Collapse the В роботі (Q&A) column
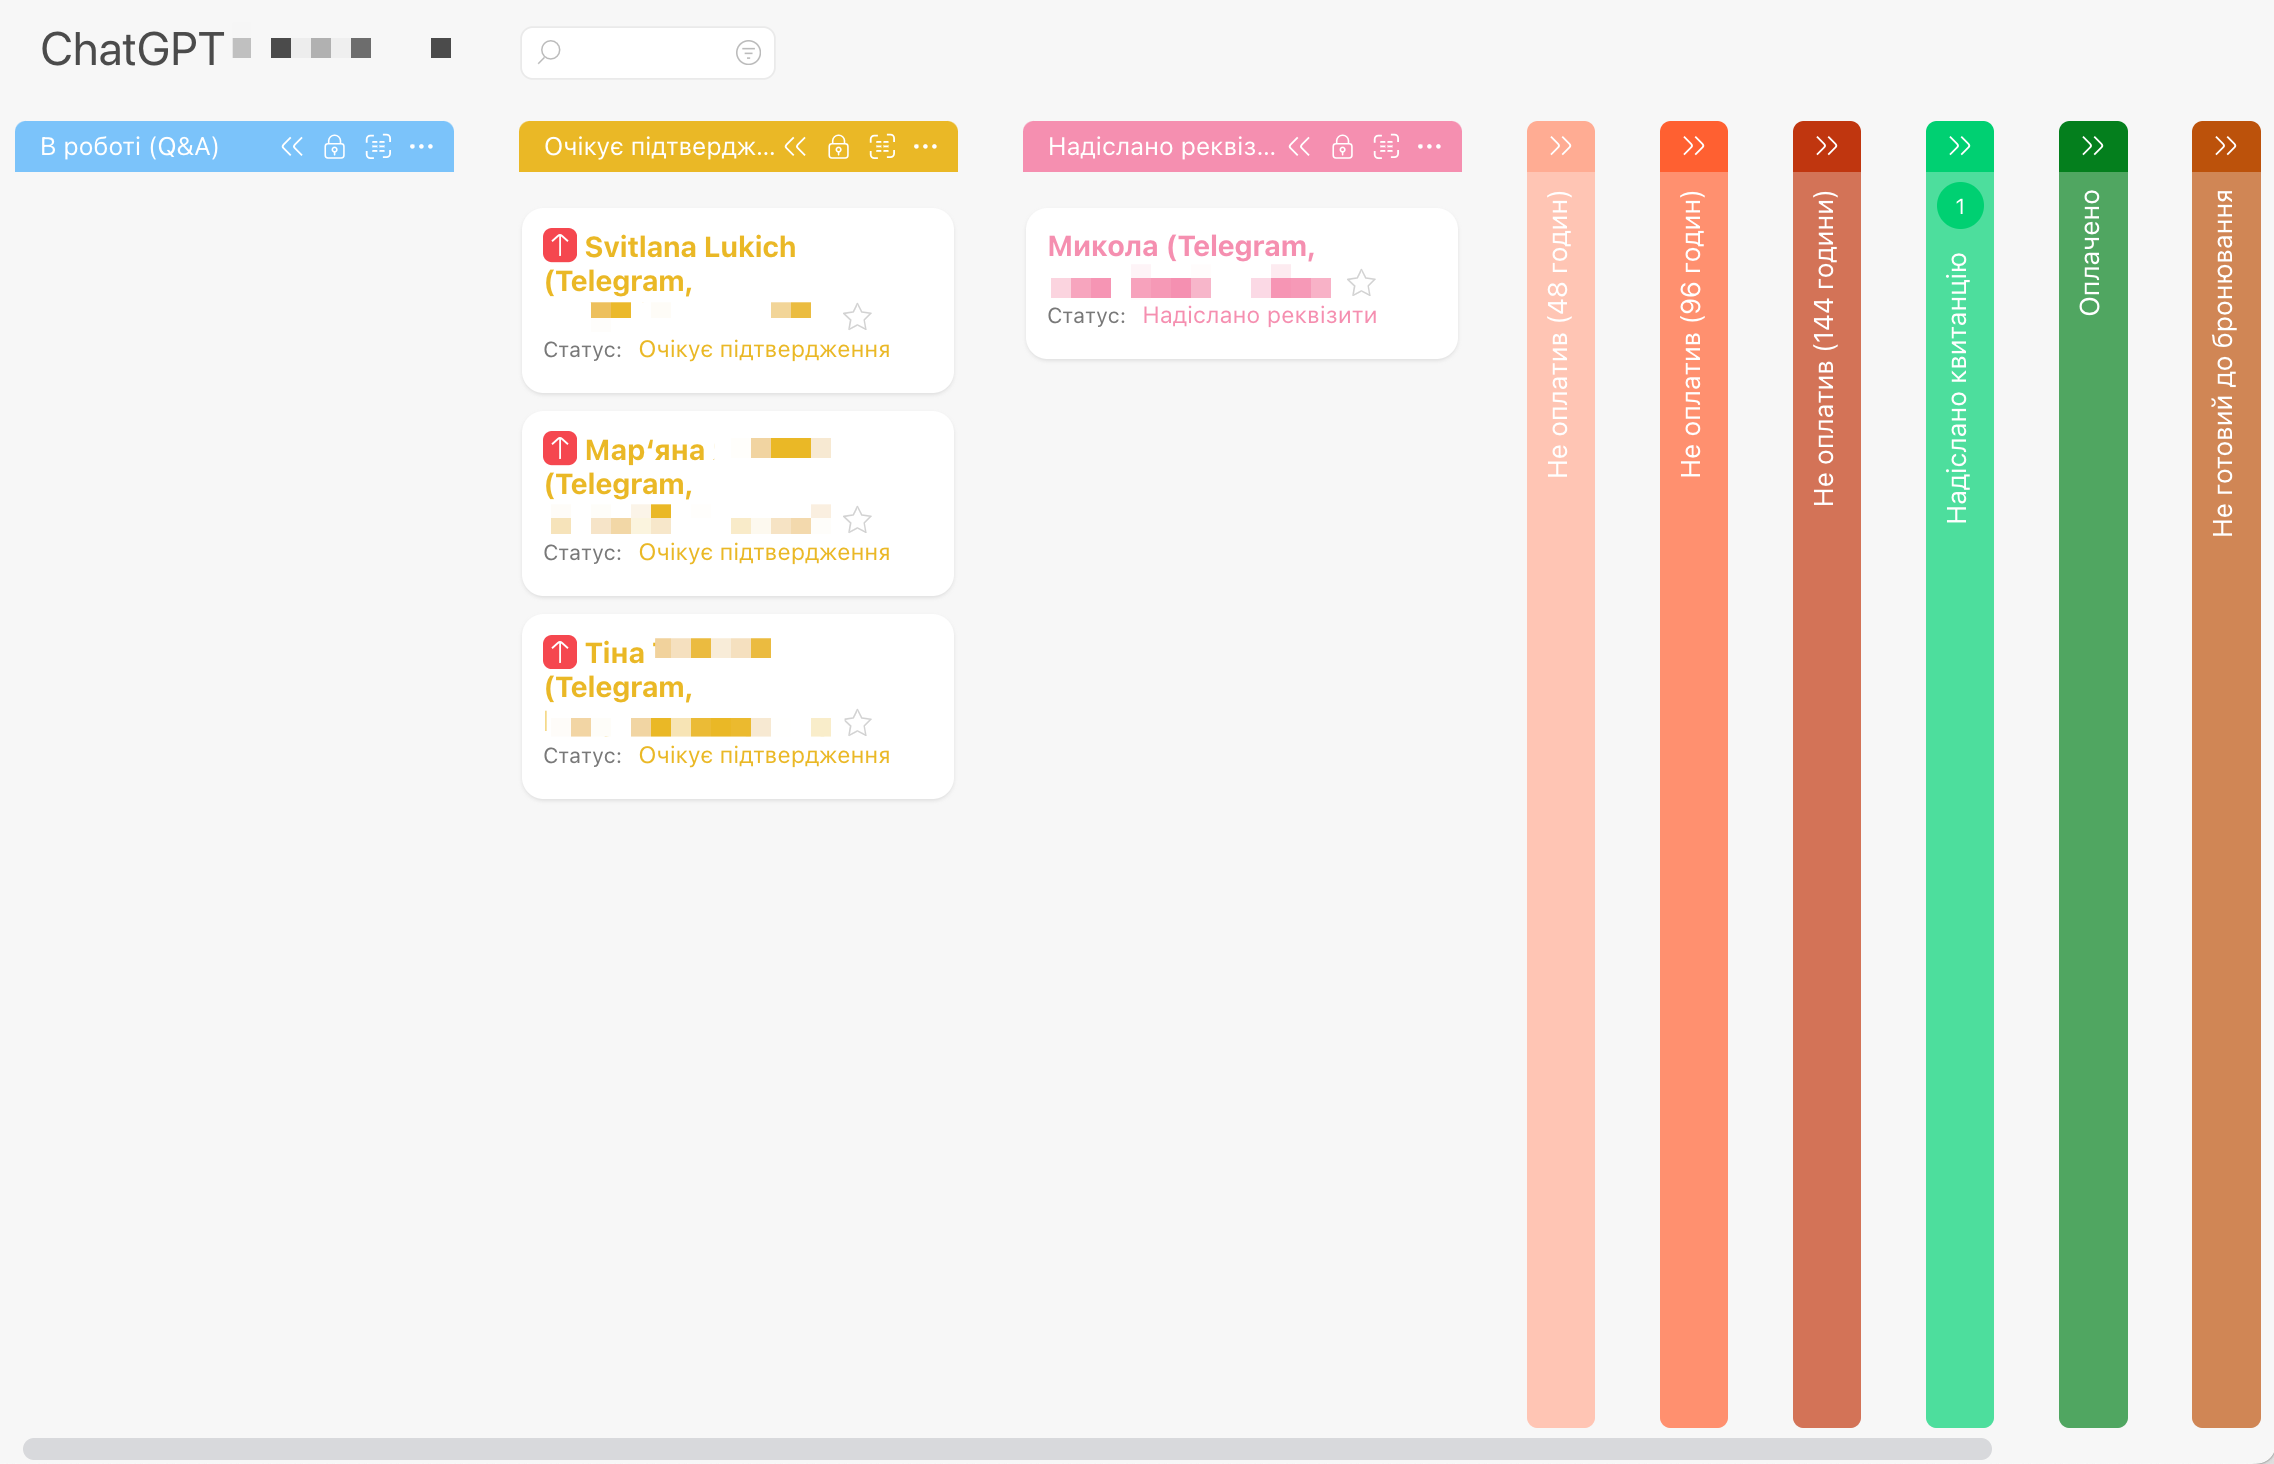Image resolution: width=2274 pixels, height=1464 pixels. (x=291, y=147)
